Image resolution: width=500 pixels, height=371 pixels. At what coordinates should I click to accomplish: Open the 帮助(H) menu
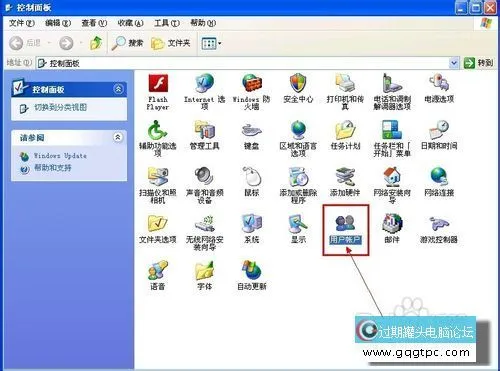(203, 23)
